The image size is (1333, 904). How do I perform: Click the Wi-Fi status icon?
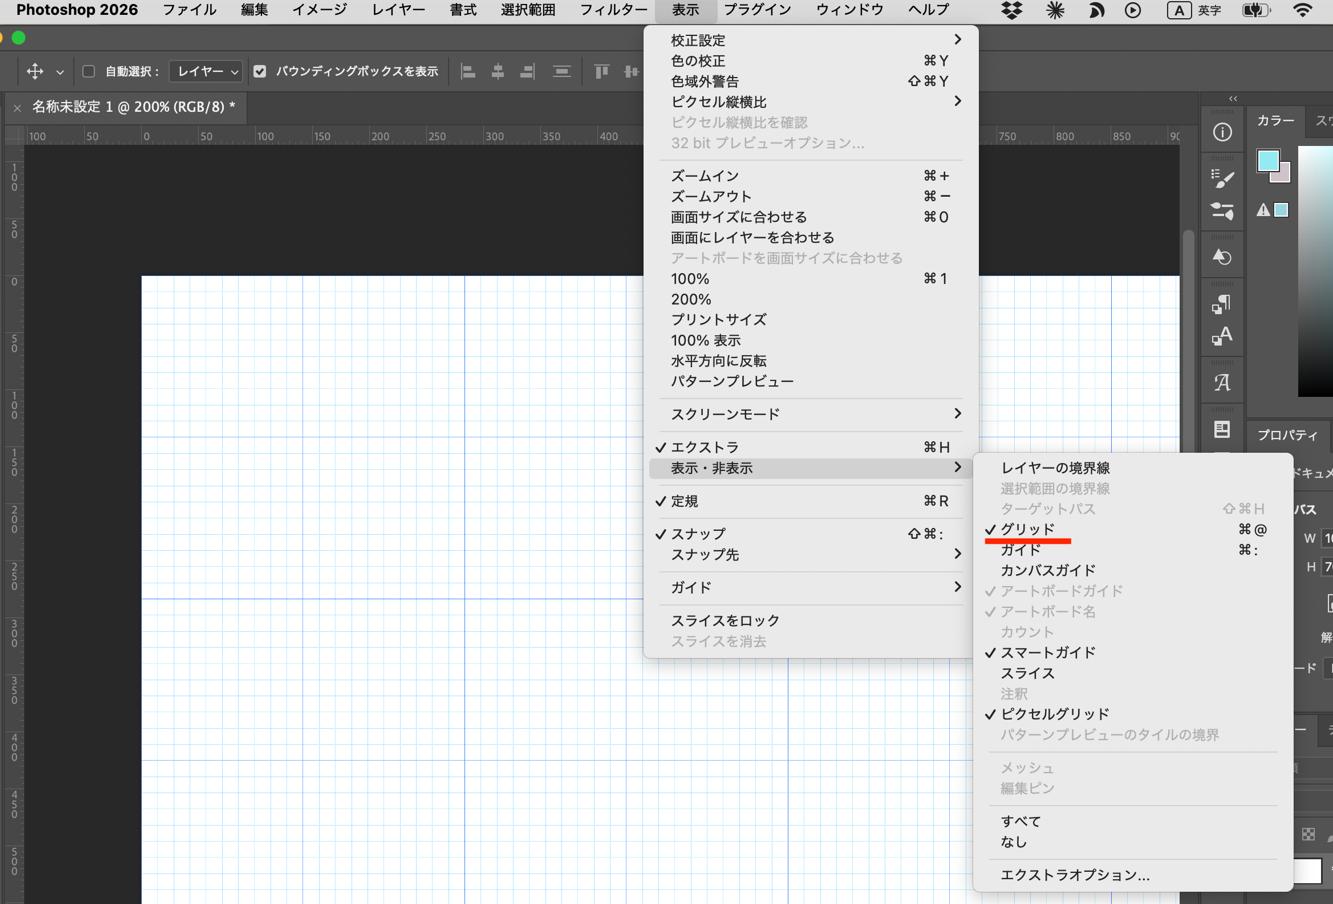pyautogui.click(x=1302, y=10)
